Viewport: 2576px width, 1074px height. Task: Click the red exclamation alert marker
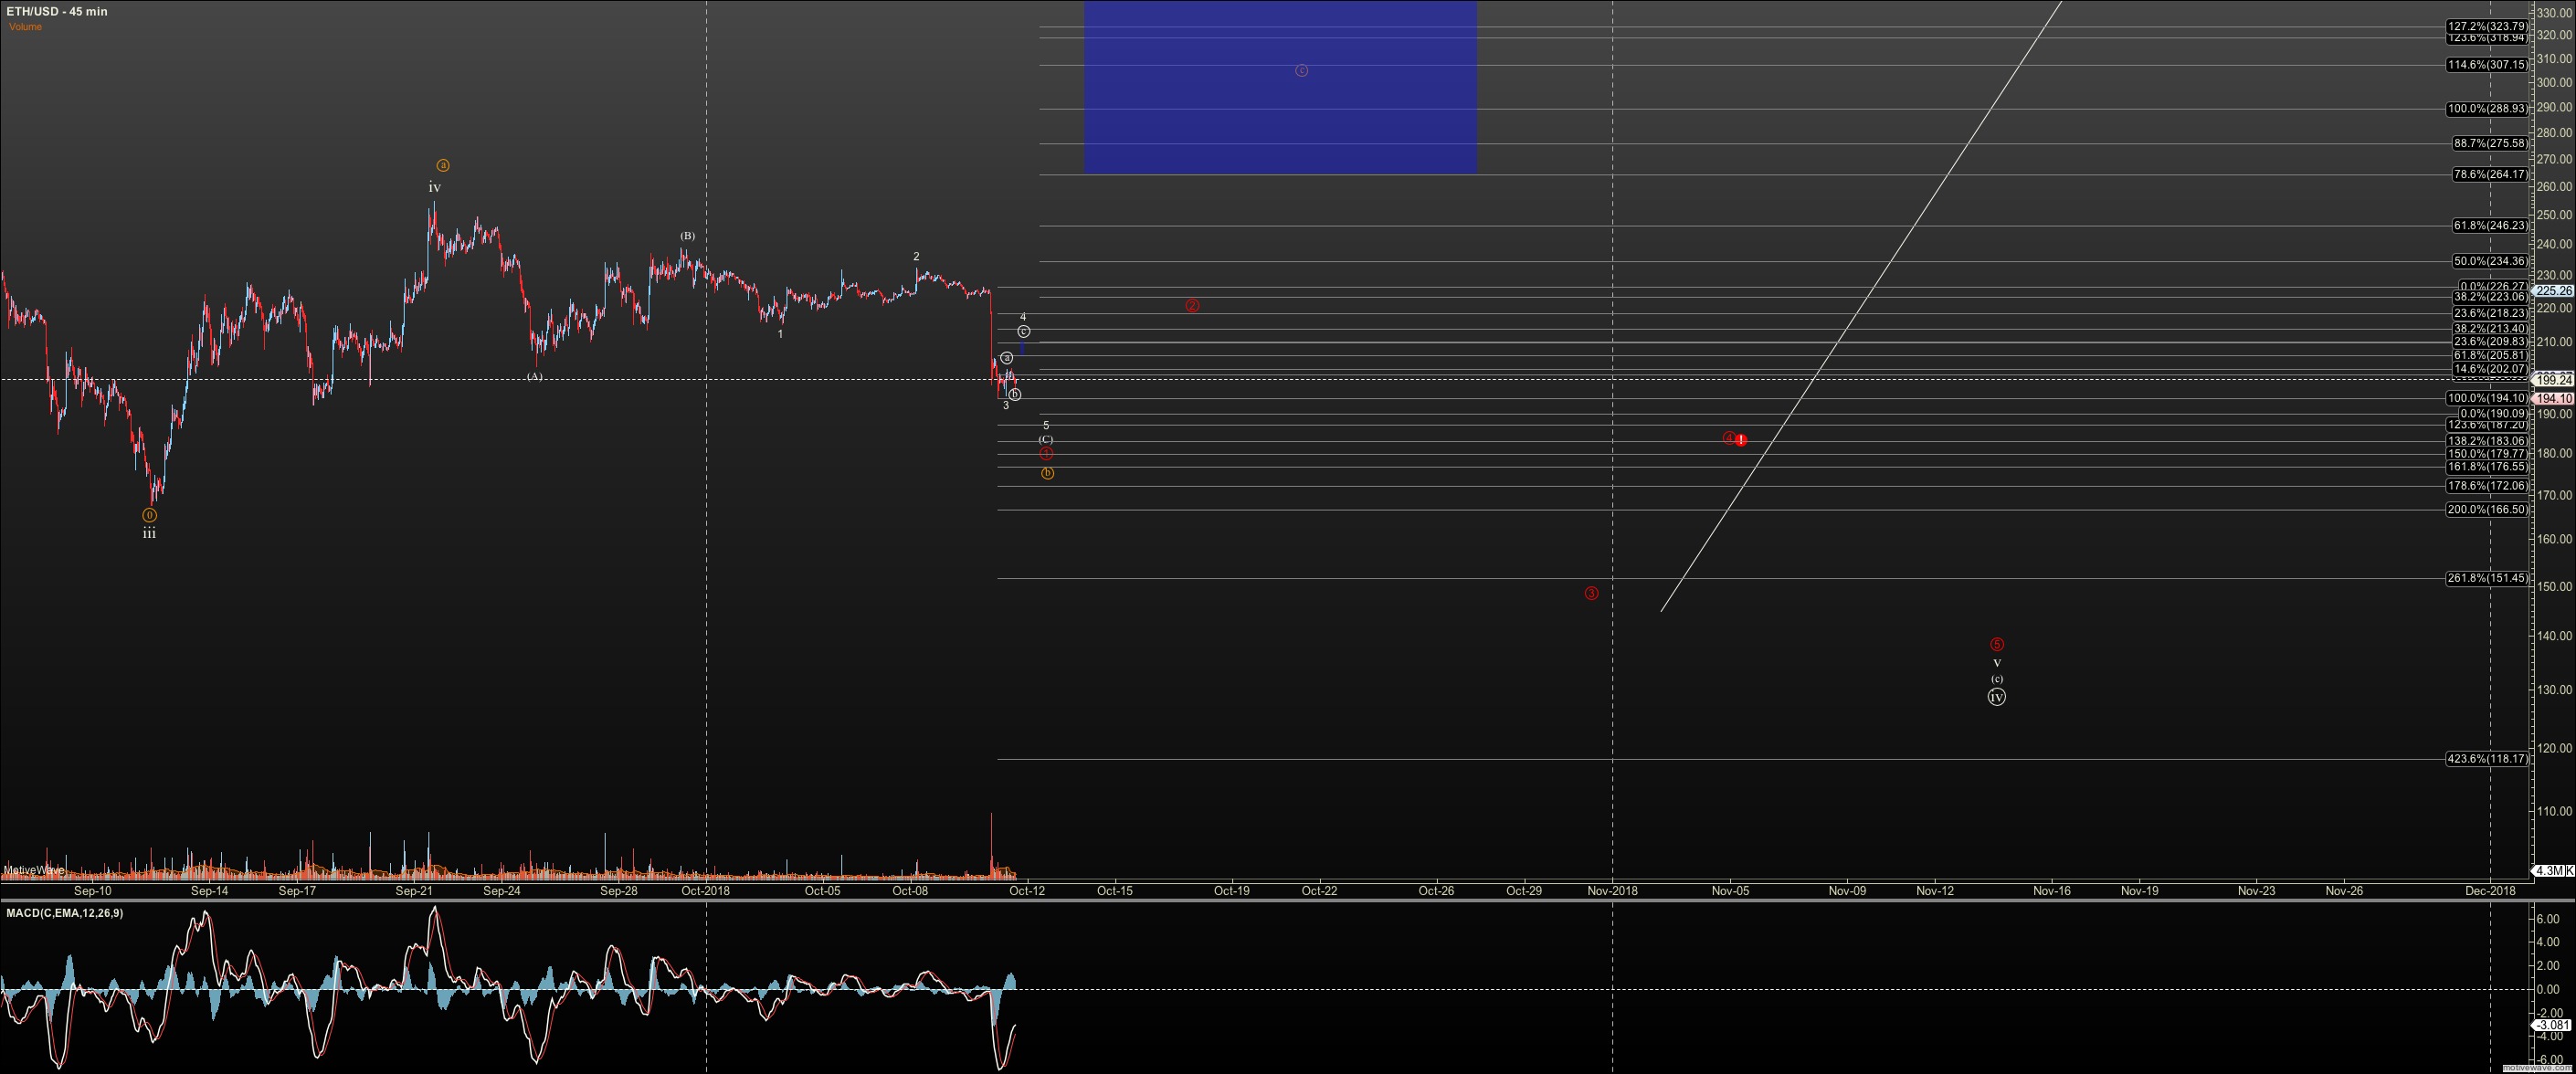click(1741, 440)
